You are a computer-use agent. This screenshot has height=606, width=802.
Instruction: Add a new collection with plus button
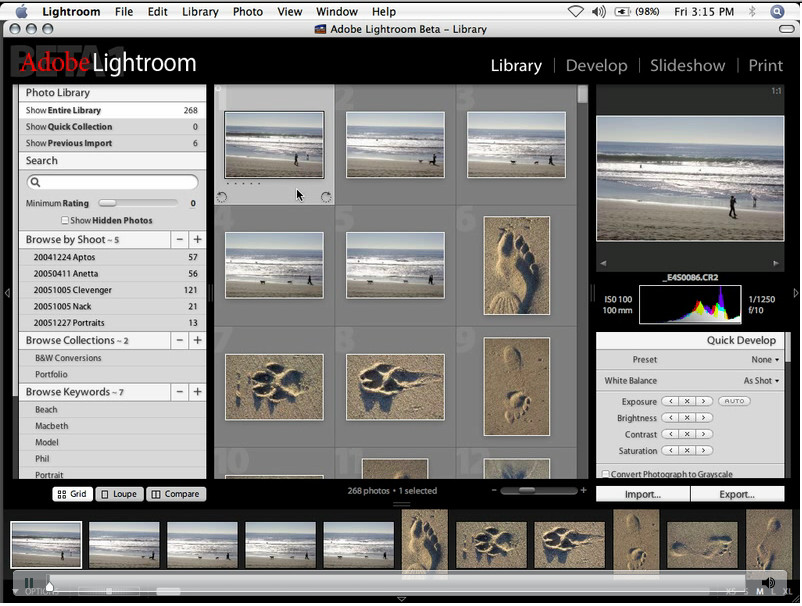(x=197, y=340)
